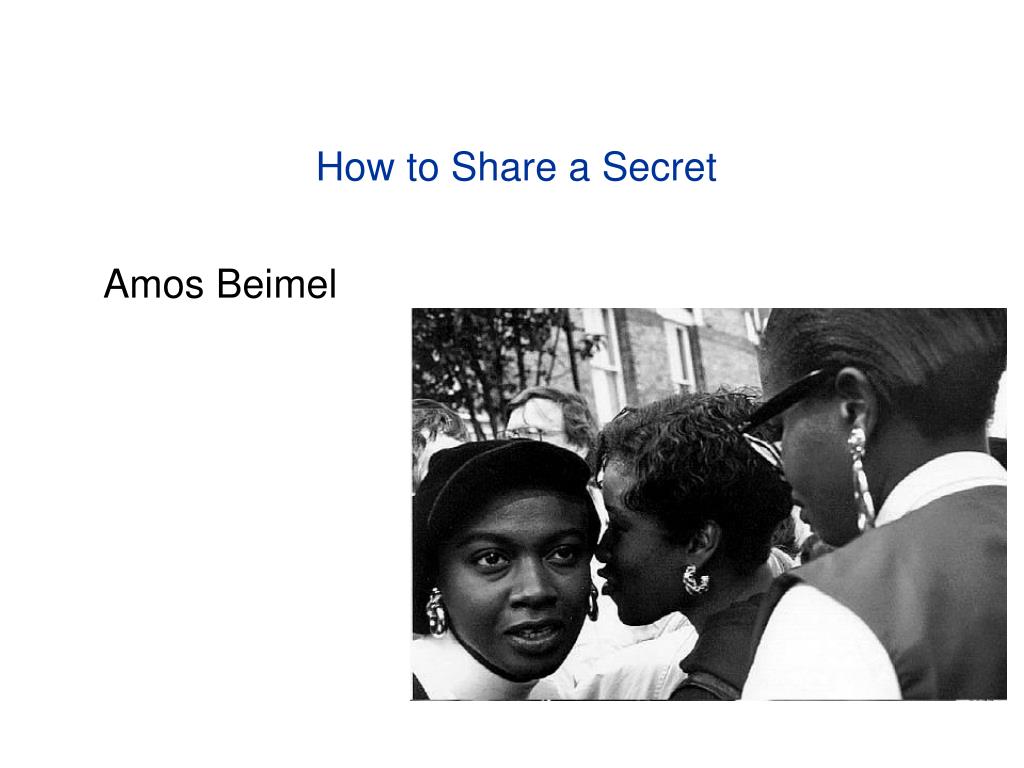Click the hoop earring of whispering woman

(x=696, y=579)
